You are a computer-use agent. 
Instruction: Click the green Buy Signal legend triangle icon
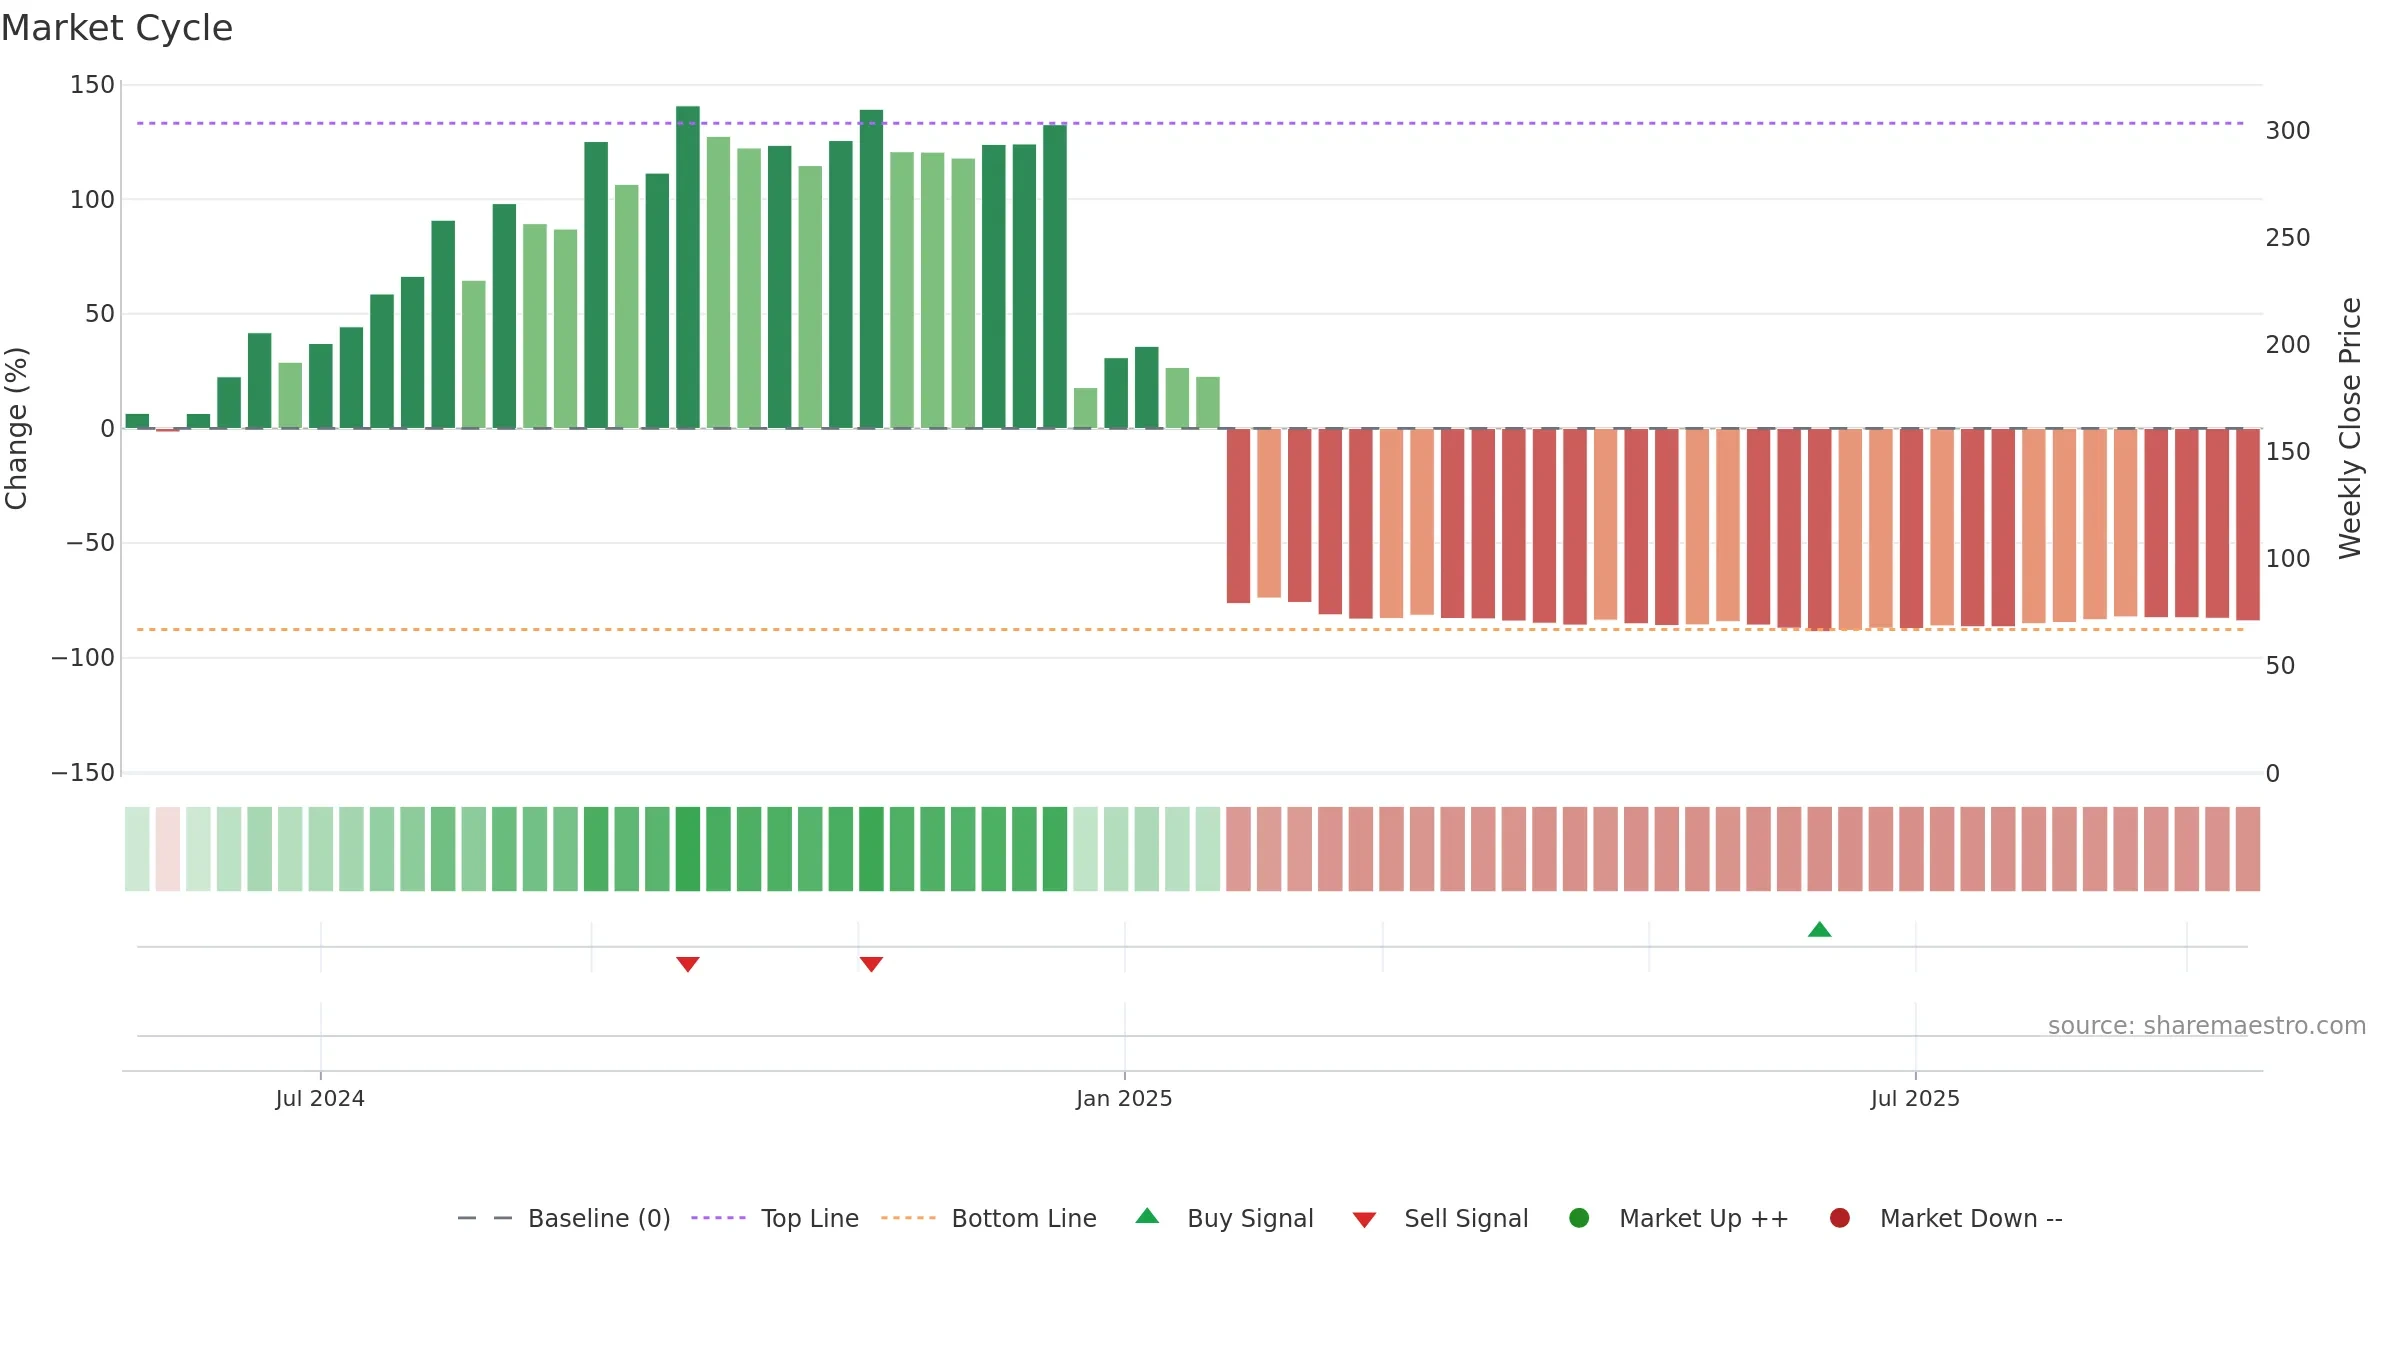tap(1147, 1216)
